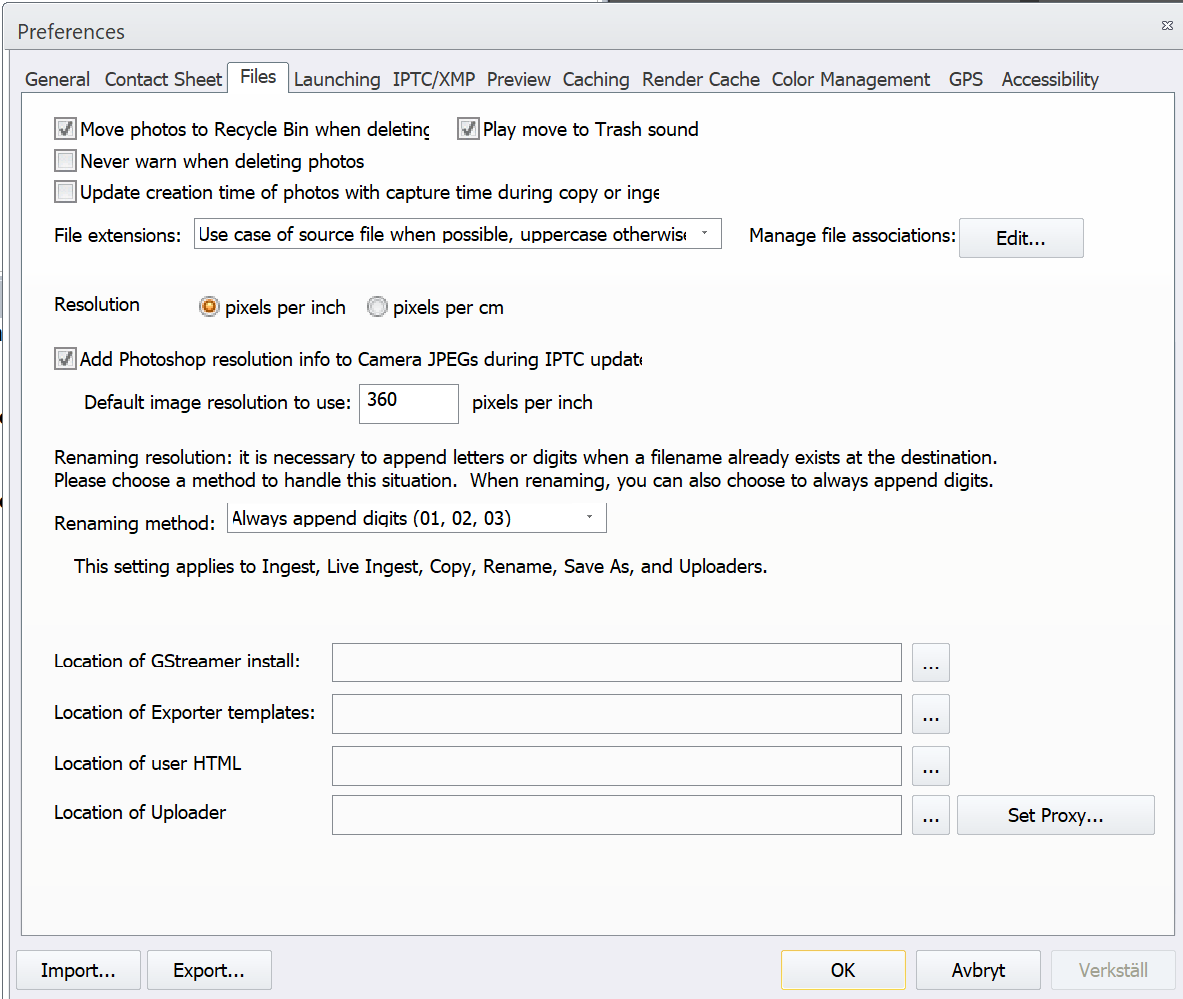1183x999 pixels.
Task: Check Add Photoshop resolution info checkbox
Action: tap(66, 359)
